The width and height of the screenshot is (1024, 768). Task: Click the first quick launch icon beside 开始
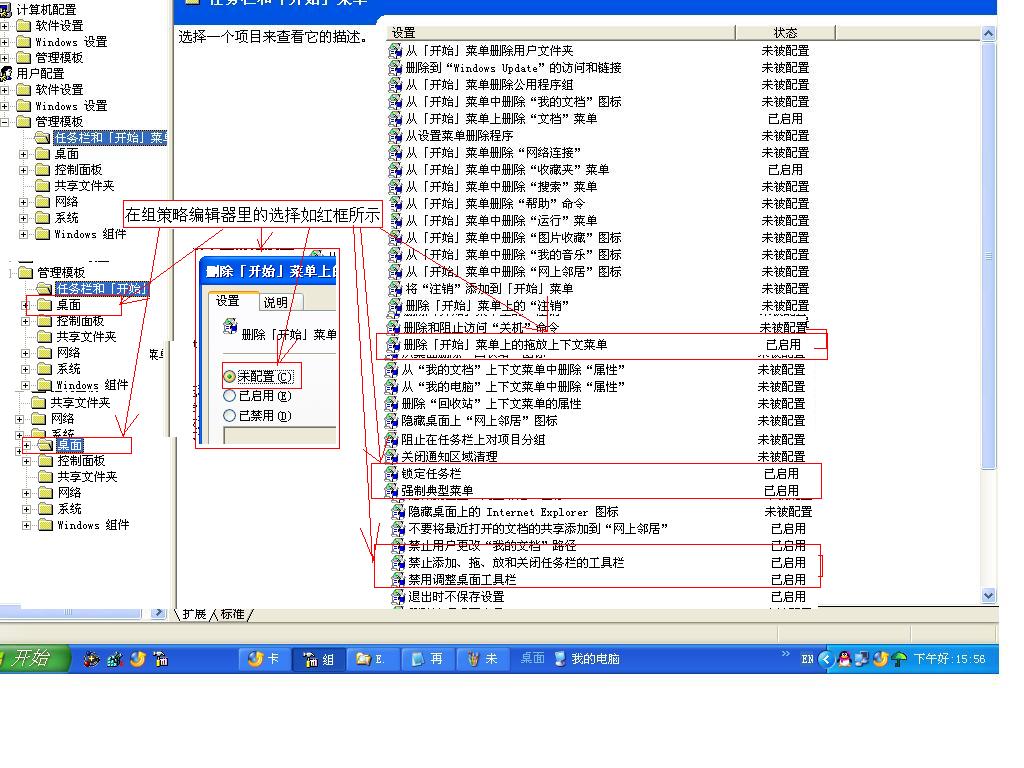click(x=91, y=659)
